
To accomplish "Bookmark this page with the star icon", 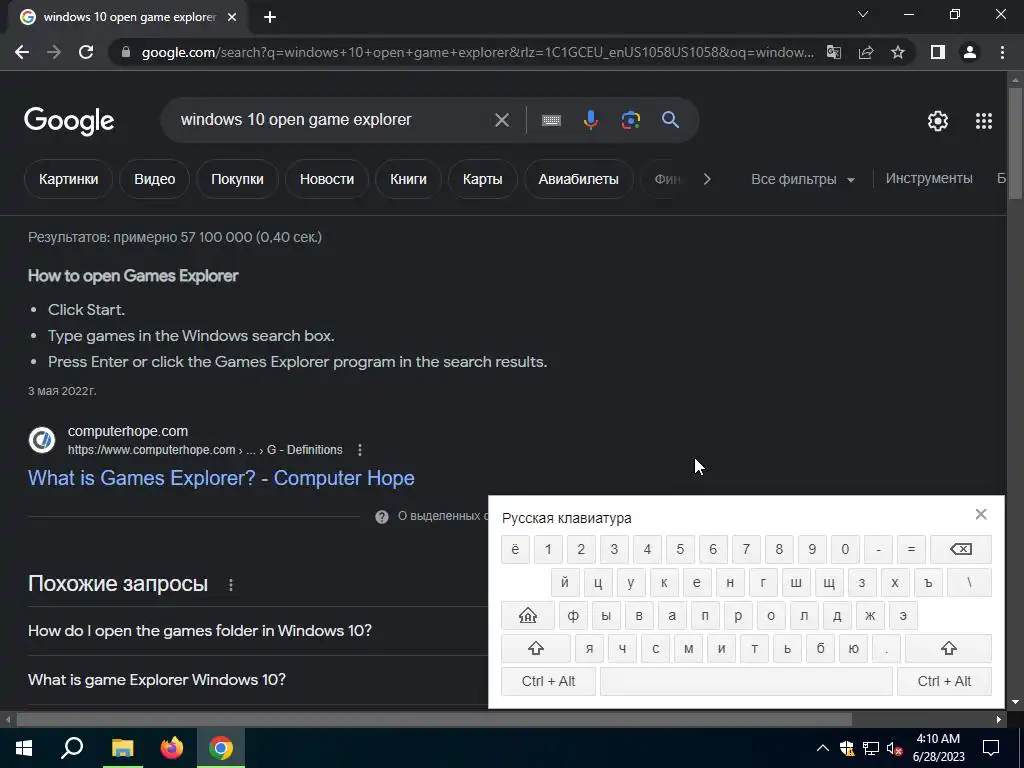I will (898, 52).
